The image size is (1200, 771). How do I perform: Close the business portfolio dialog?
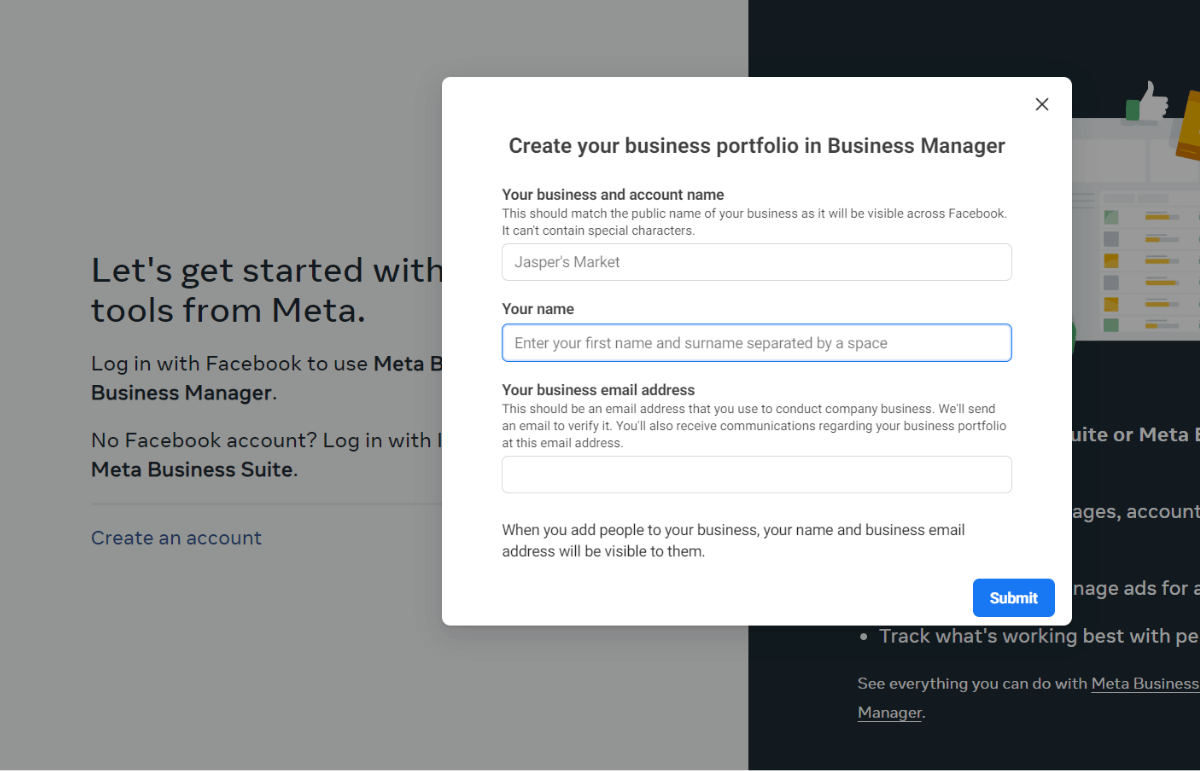pyautogui.click(x=1042, y=104)
